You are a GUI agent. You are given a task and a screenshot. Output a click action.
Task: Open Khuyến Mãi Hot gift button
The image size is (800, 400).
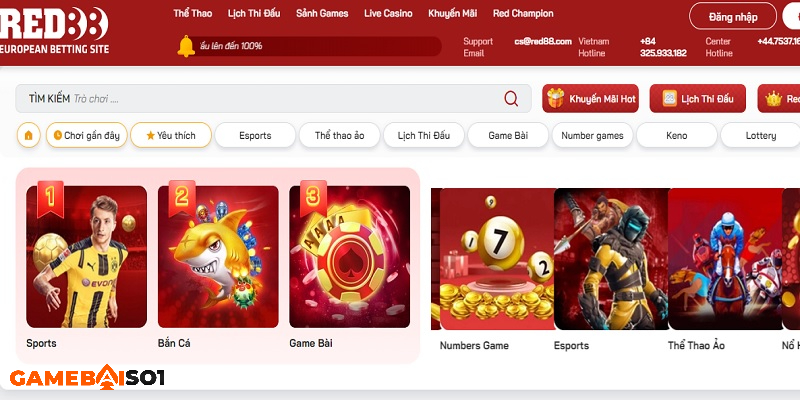coord(590,98)
